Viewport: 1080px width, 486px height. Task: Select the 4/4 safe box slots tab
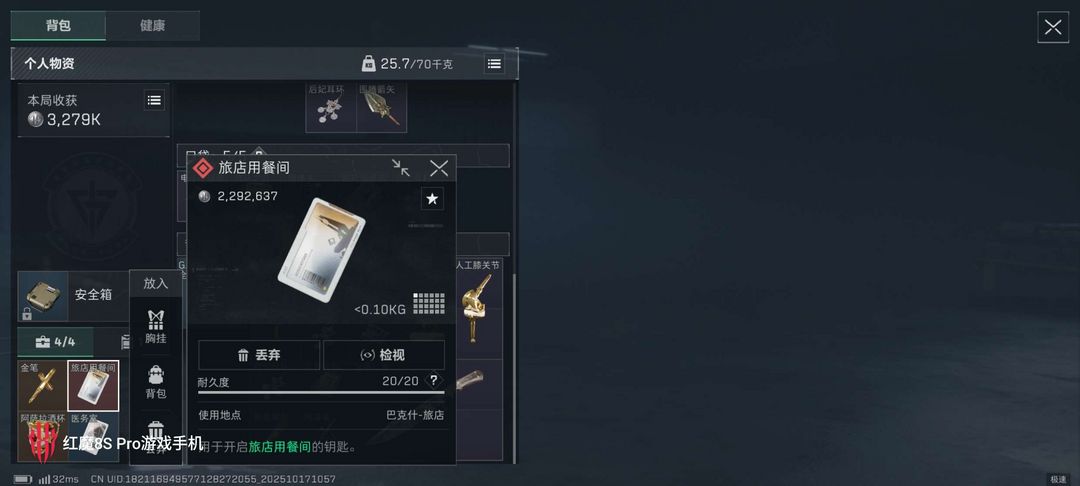pyautogui.click(x=55, y=341)
